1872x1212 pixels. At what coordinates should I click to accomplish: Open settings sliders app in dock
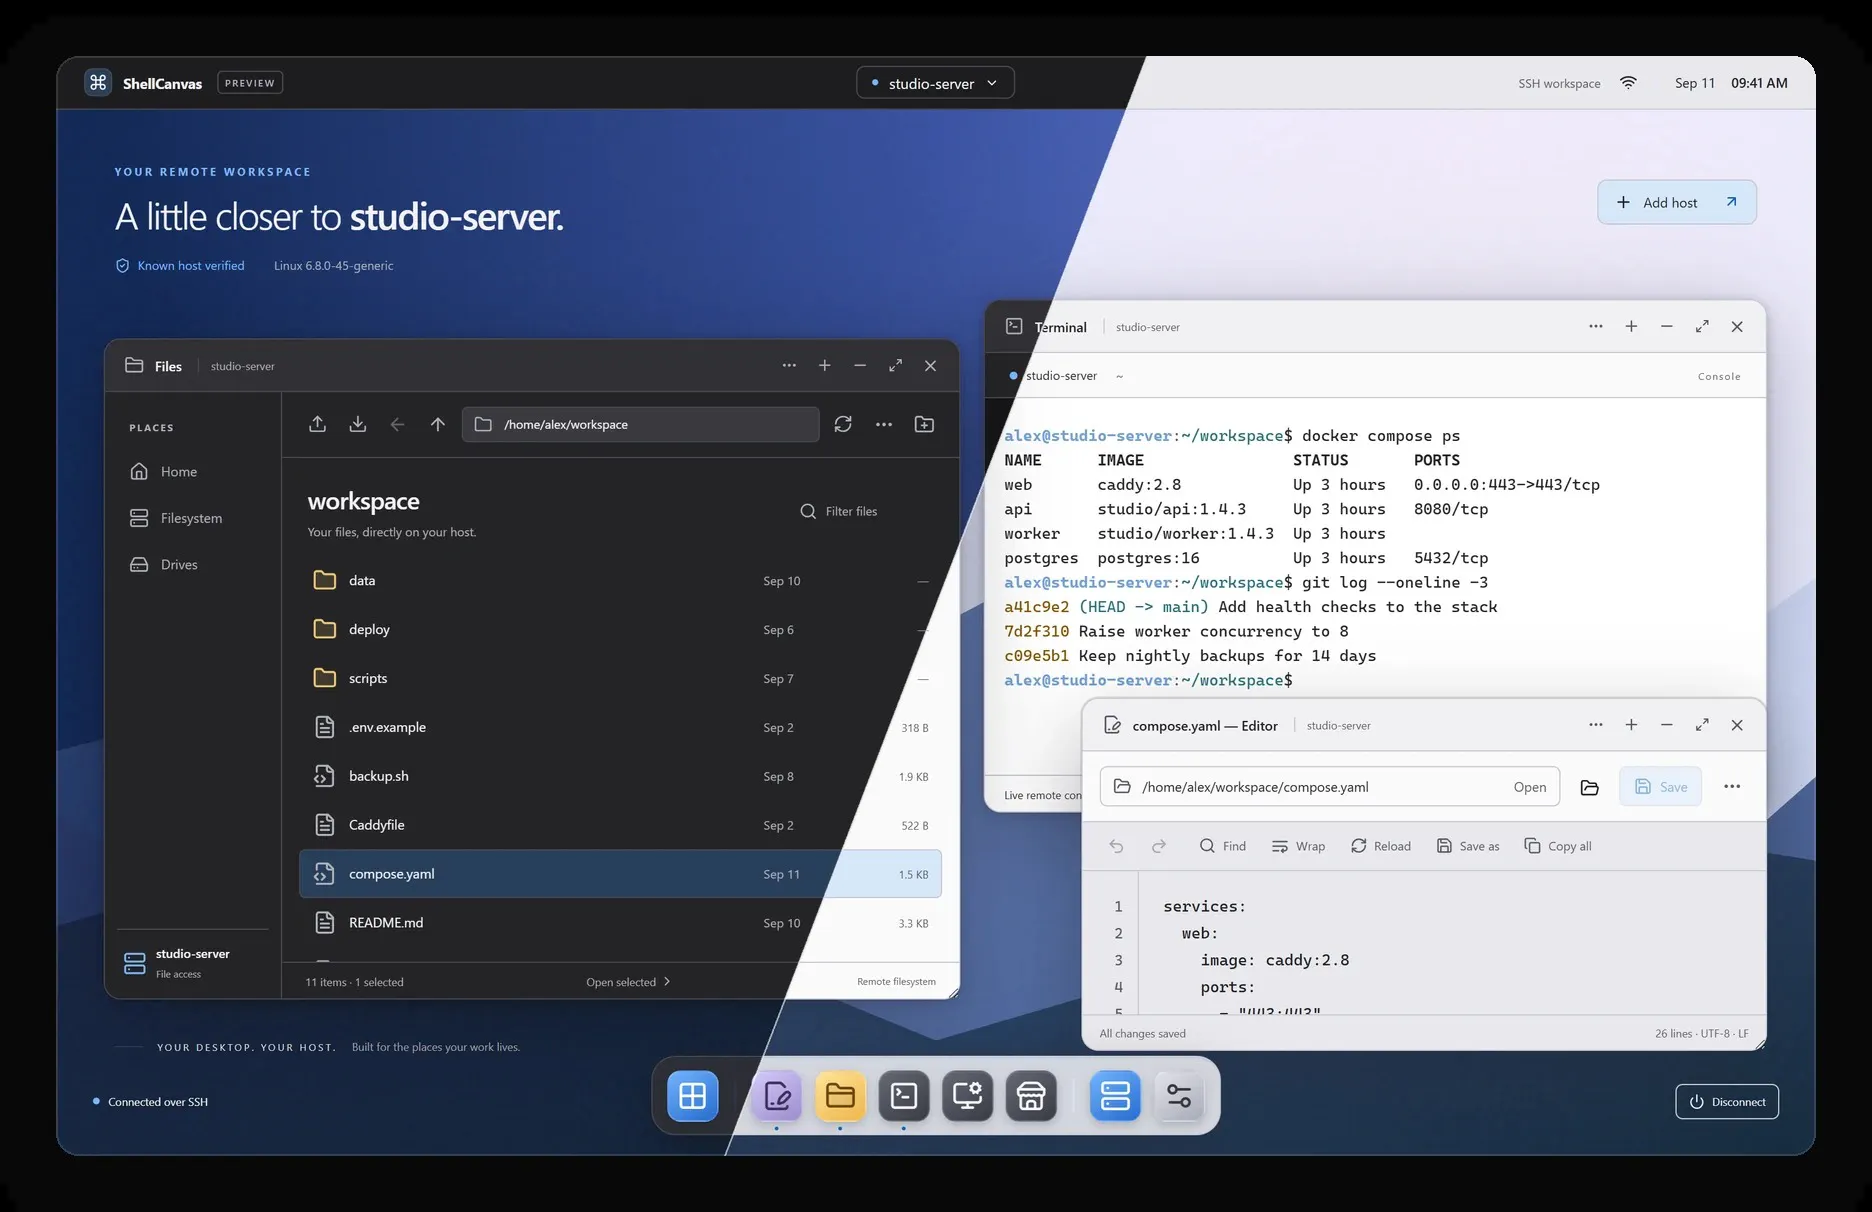1179,1096
